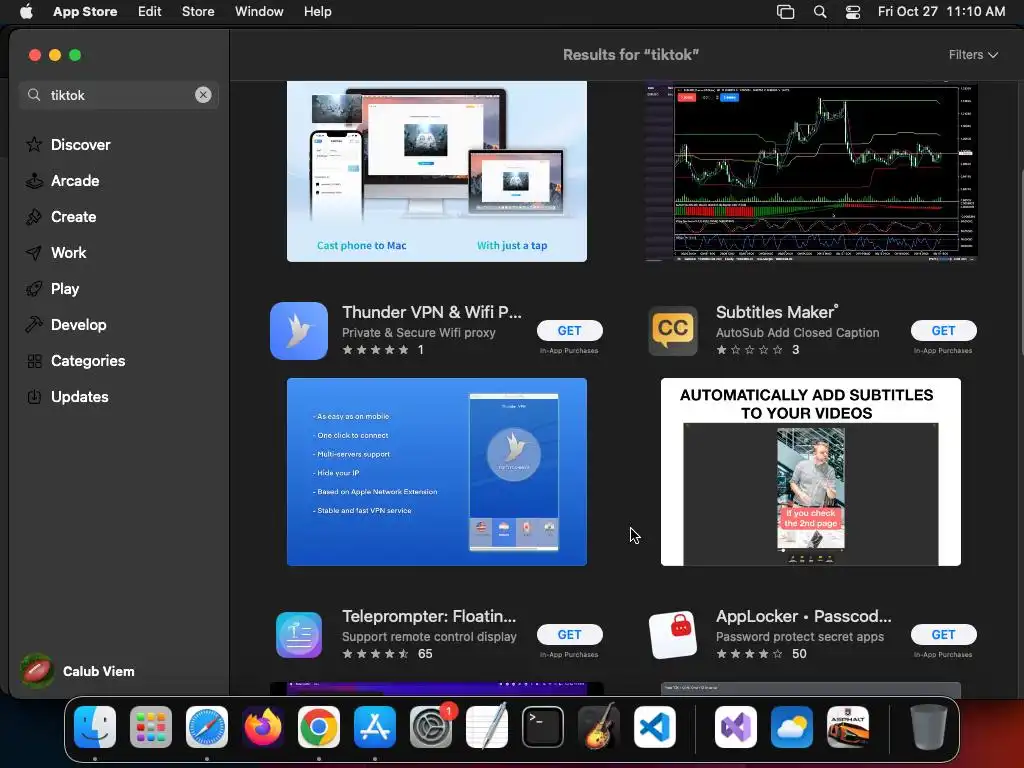
Task: Focus the search field containing tiktok
Action: click(x=118, y=95)
